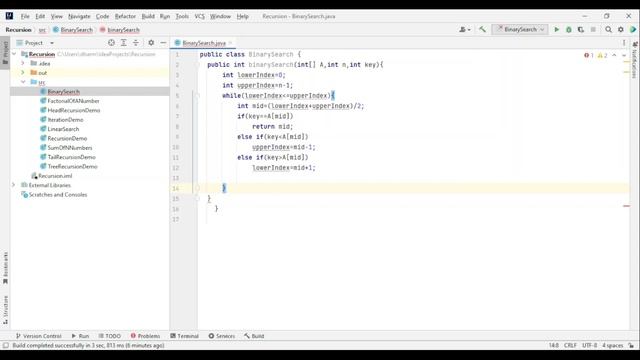Click the stop execution square icon
This screenshot has width=640, height=360.
click(x=593, y=29)
